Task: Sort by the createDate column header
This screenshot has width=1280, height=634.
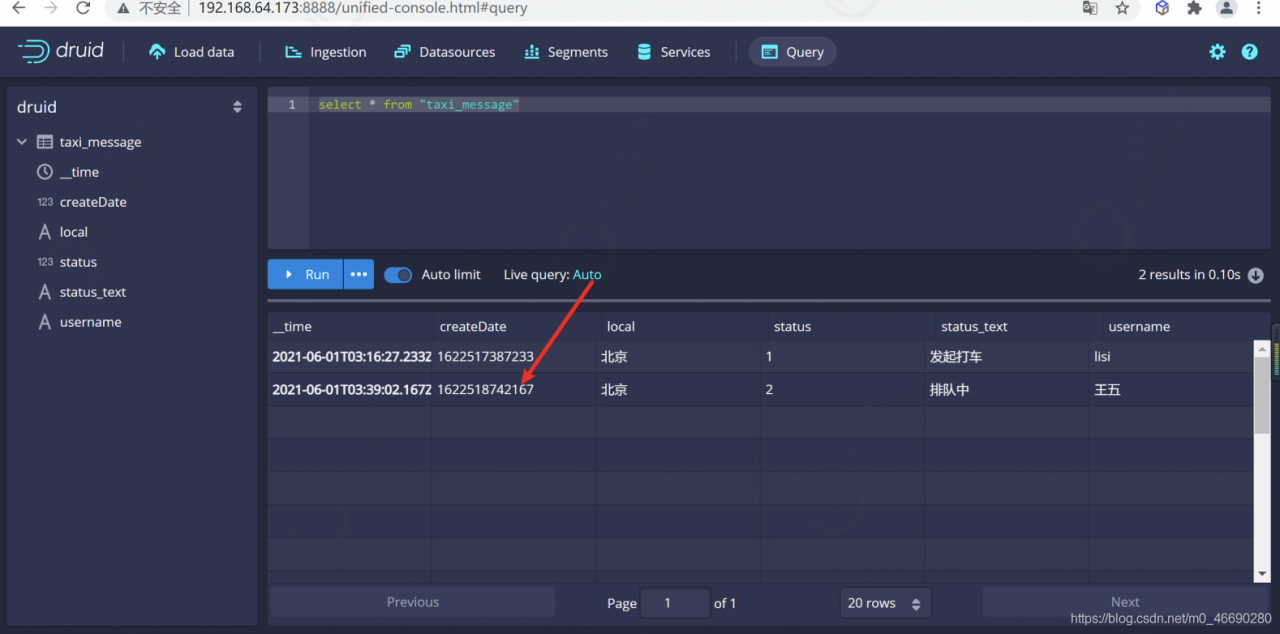Action: [515, 326]
